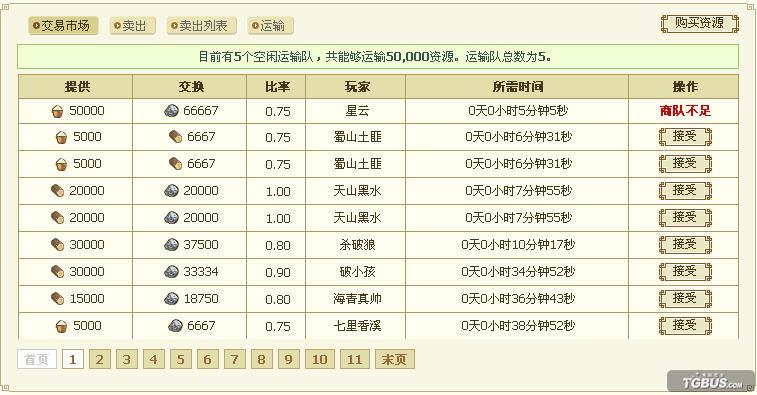The width and height of the screenshot is (757, 395).
Task: Click the ore icon beside 33334
Action: click(171, 272)
